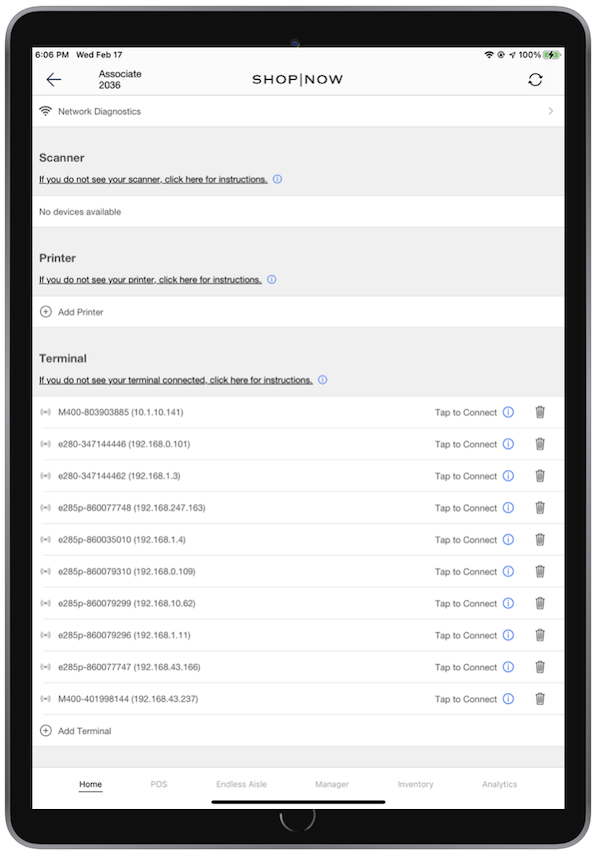The image size is (600, 851).
Task: Tap to Connect for e285p-860077748
Action: click(465, 508)
